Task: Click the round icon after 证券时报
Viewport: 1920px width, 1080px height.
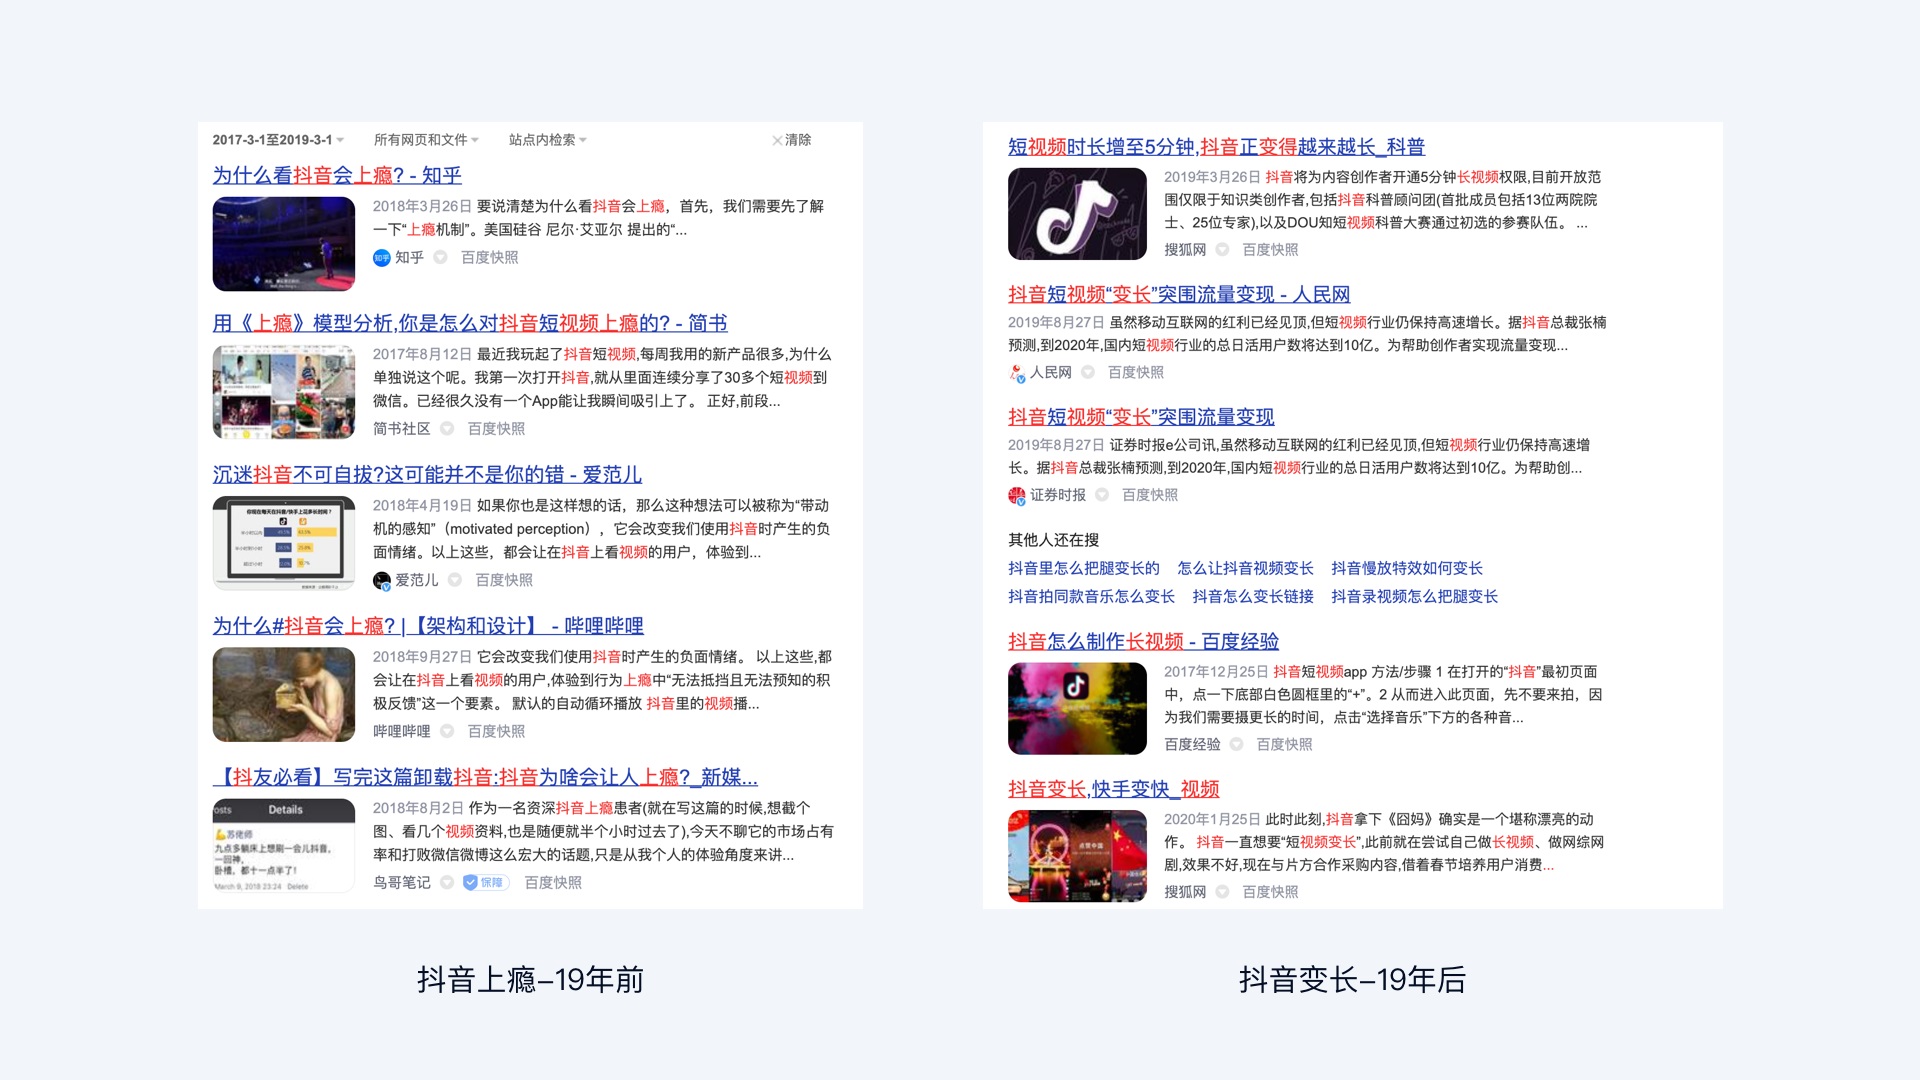Action: point(1102,495)
